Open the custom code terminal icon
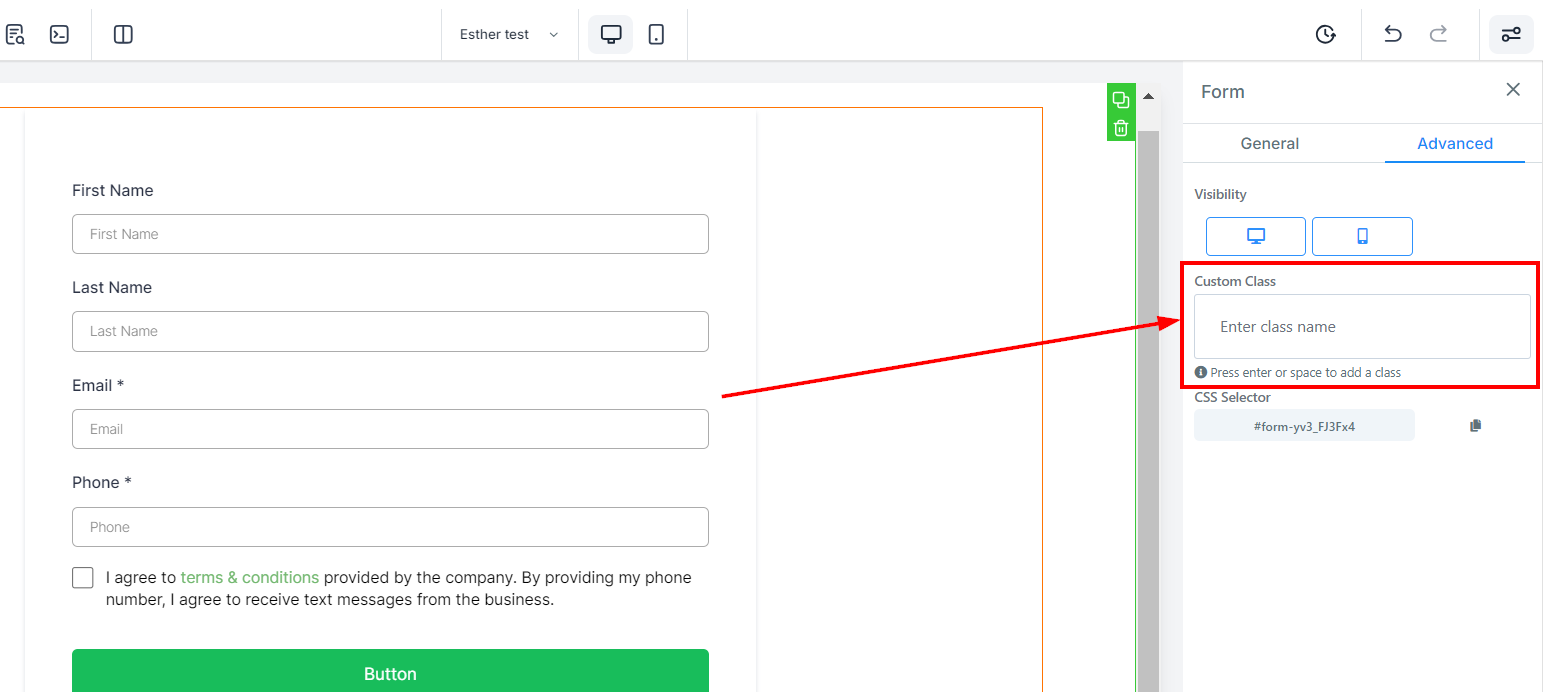This screenshot has height=692, width=1543. point(60,34)
